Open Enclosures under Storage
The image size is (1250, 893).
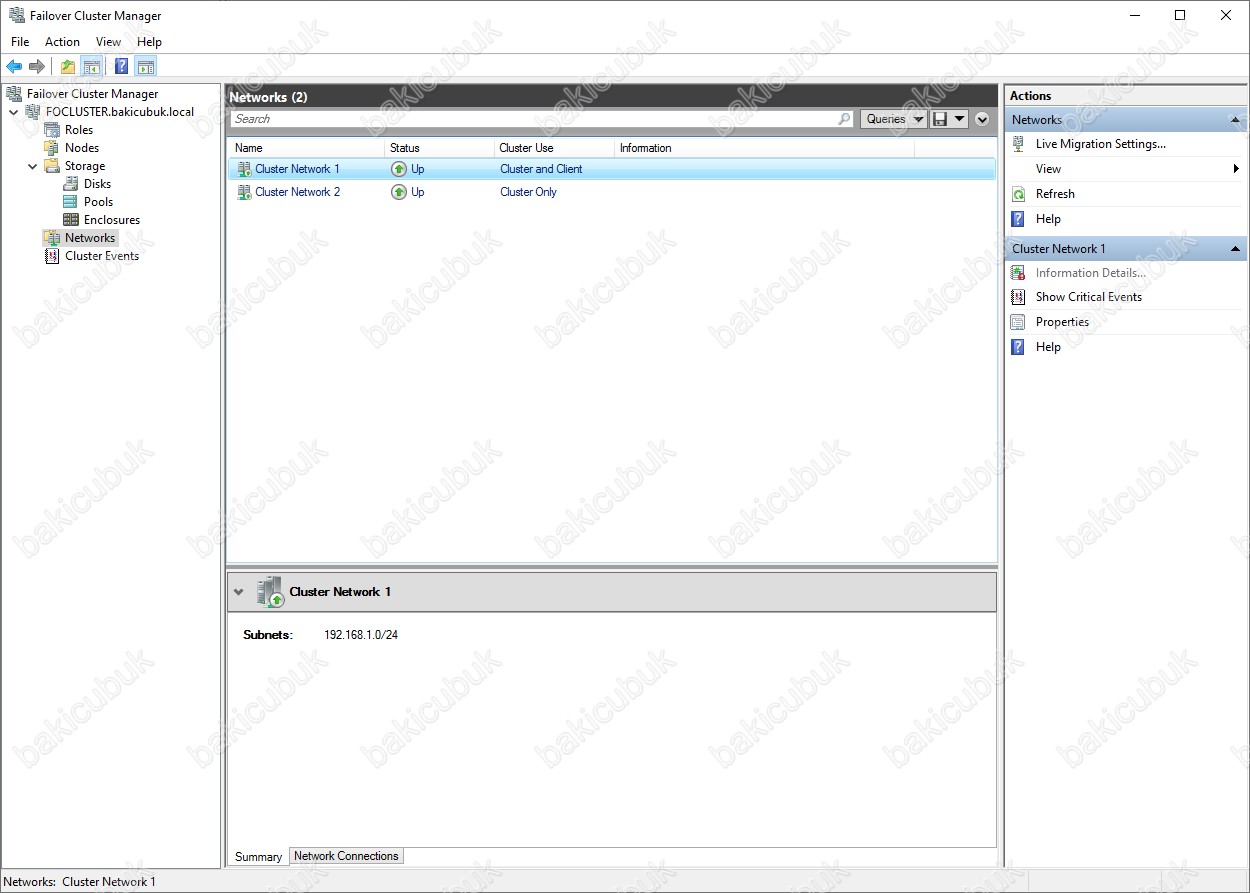coord(112,220)
